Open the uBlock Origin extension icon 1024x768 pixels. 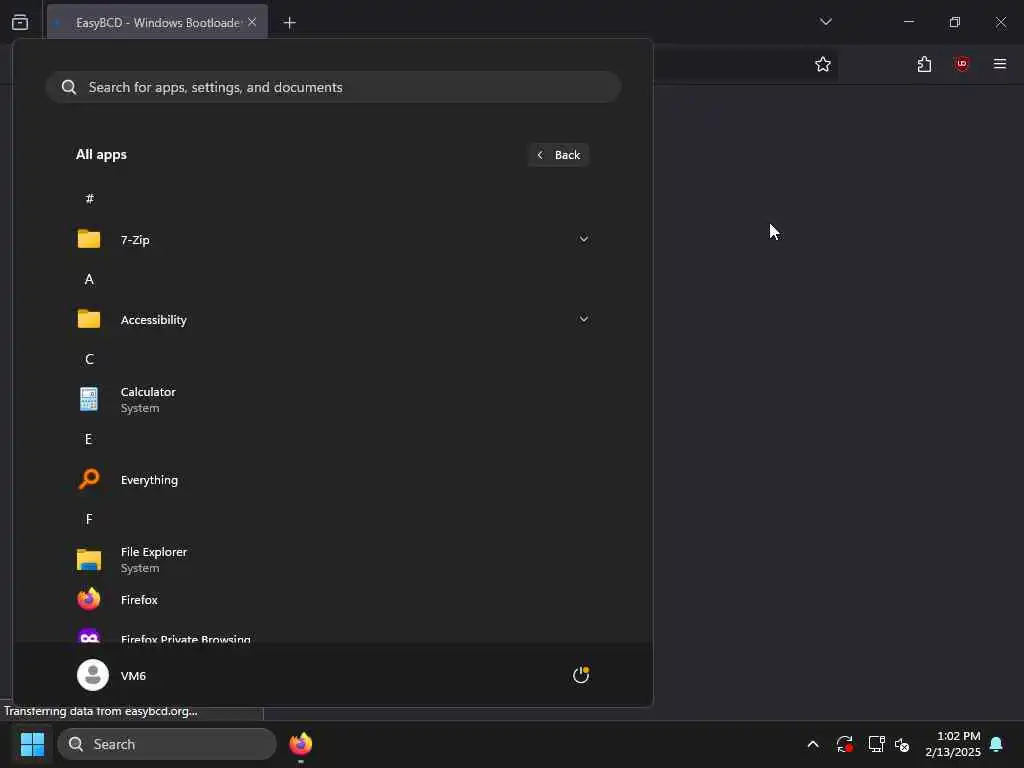962,64
